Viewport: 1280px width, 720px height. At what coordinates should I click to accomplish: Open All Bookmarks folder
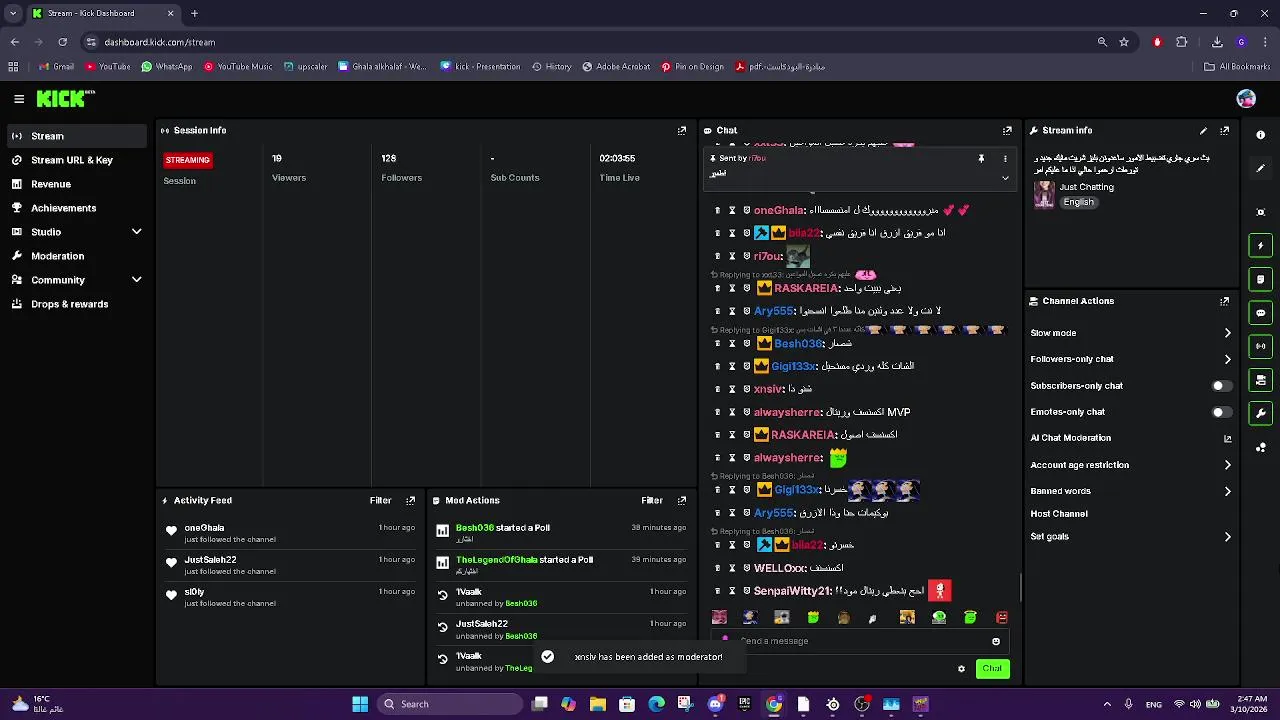pos(1237,67)
